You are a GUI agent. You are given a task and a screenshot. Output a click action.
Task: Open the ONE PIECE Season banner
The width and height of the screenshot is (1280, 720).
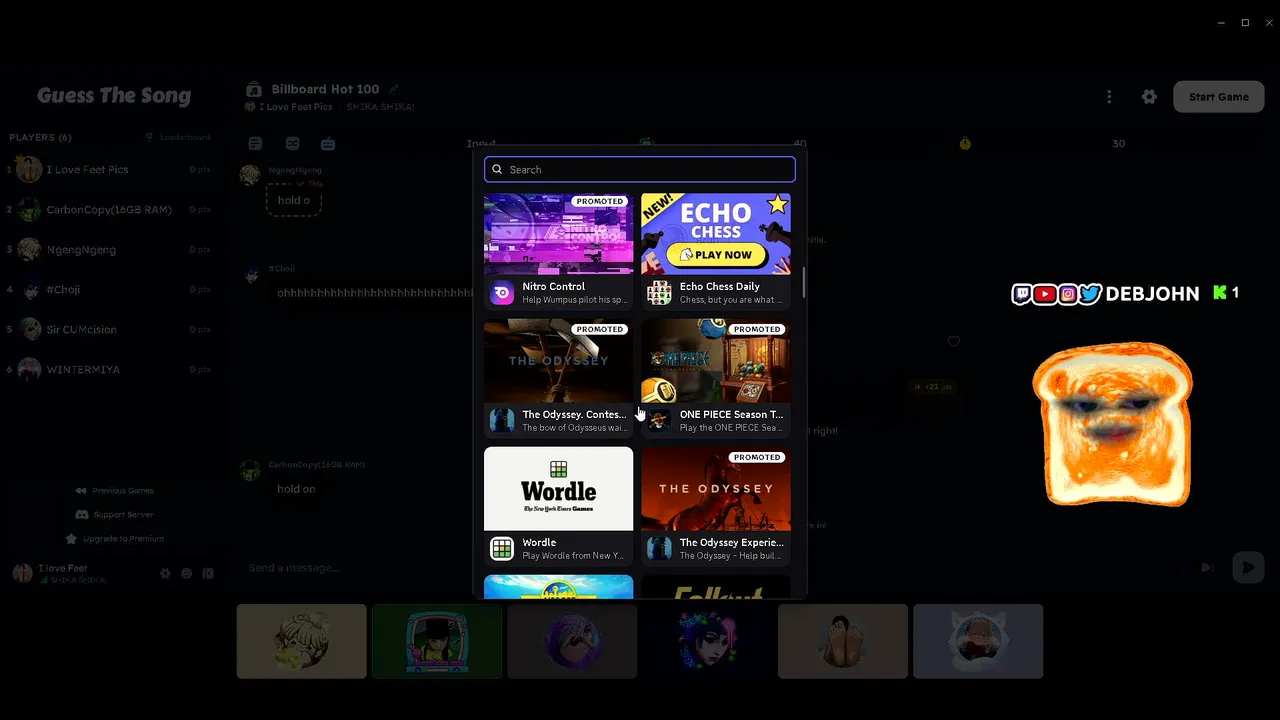click(716, 361)
